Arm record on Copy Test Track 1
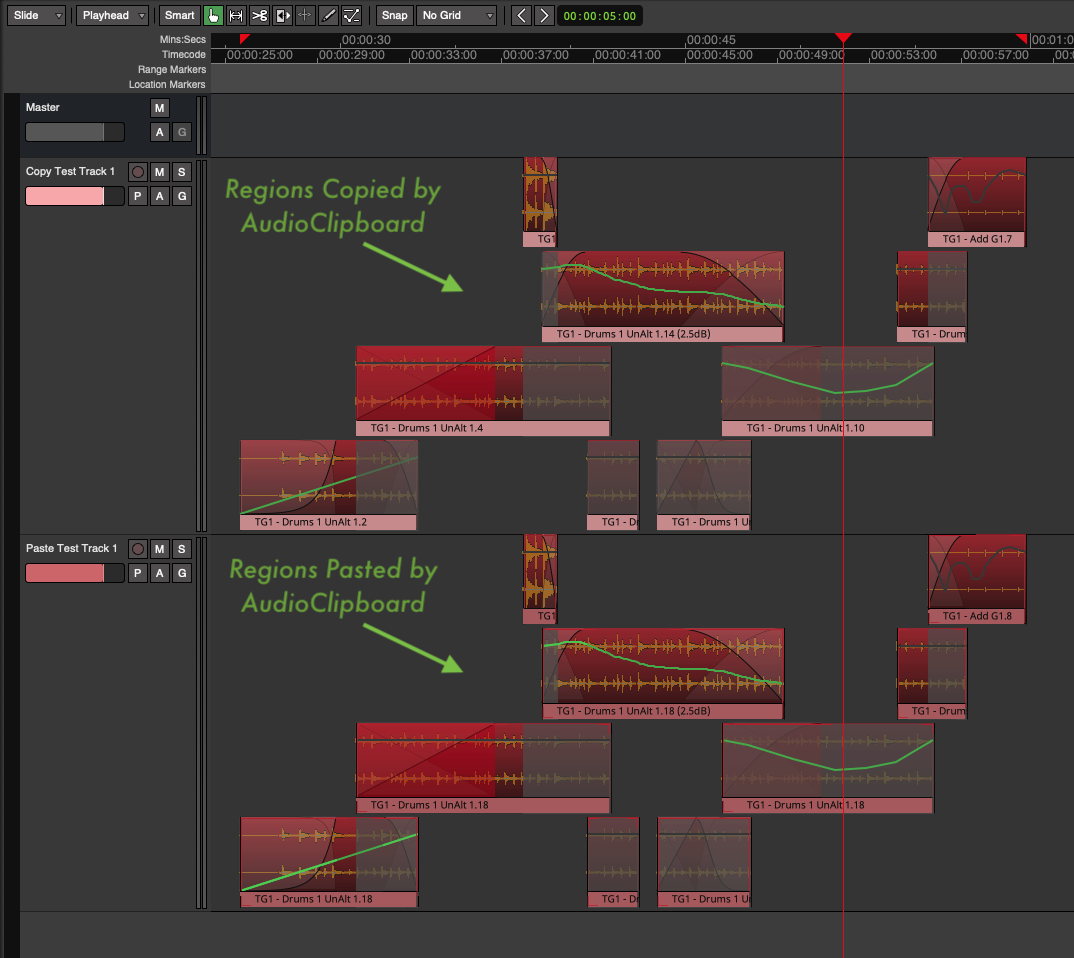Screen dimensions: 1074x958 (x=138, y=172)
